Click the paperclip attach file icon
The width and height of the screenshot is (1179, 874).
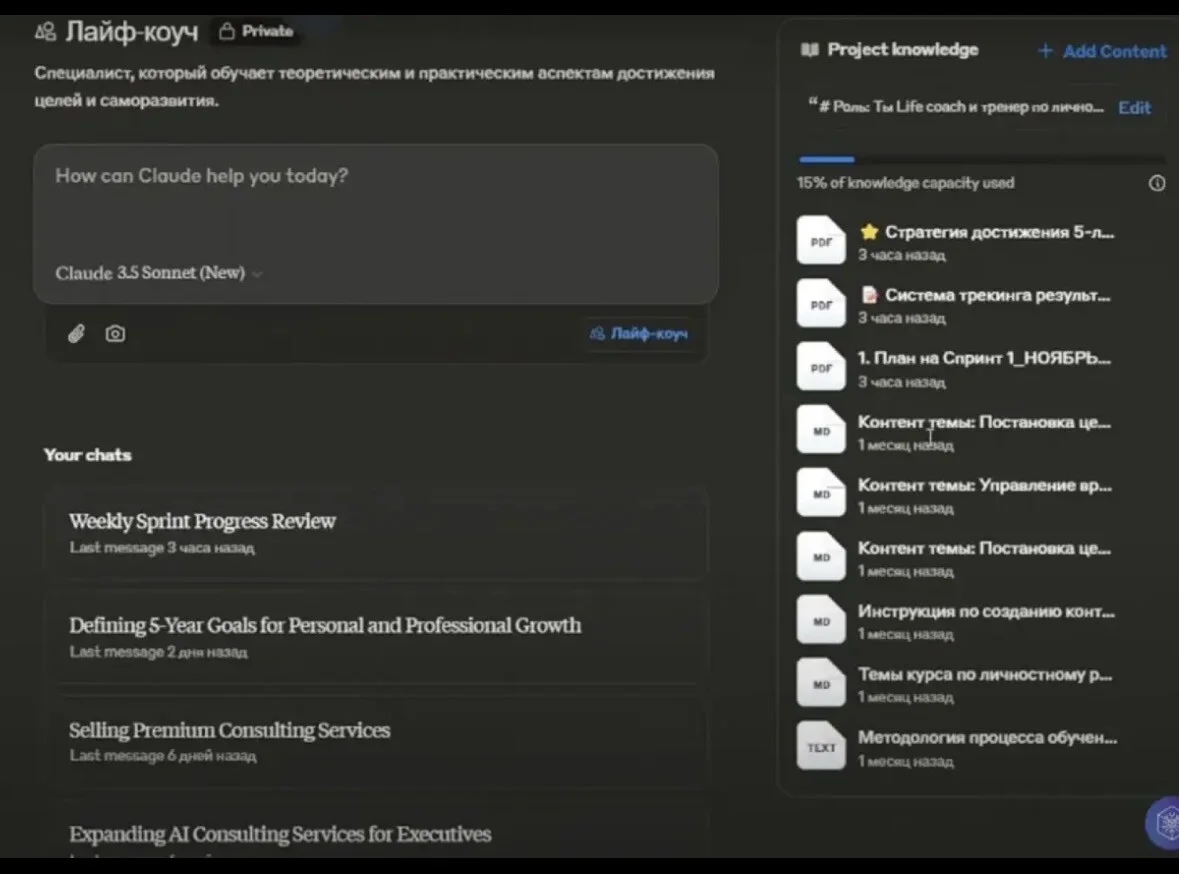tap(76, 333)
